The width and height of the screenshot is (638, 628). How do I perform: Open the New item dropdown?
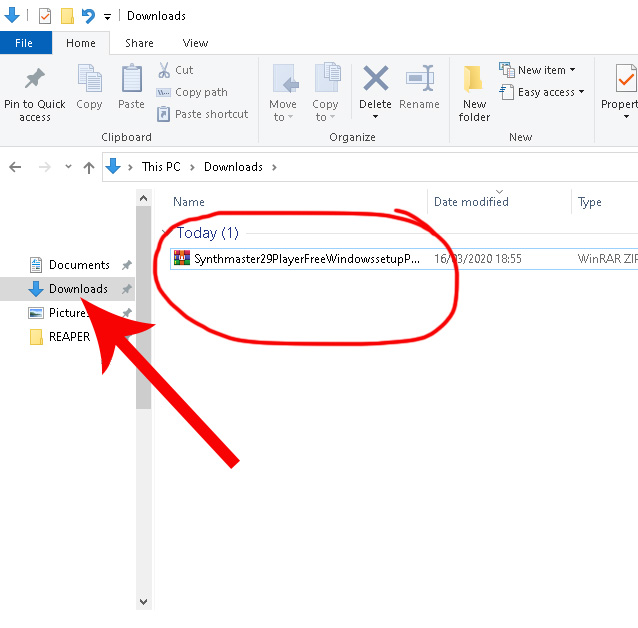pos(537,70)
